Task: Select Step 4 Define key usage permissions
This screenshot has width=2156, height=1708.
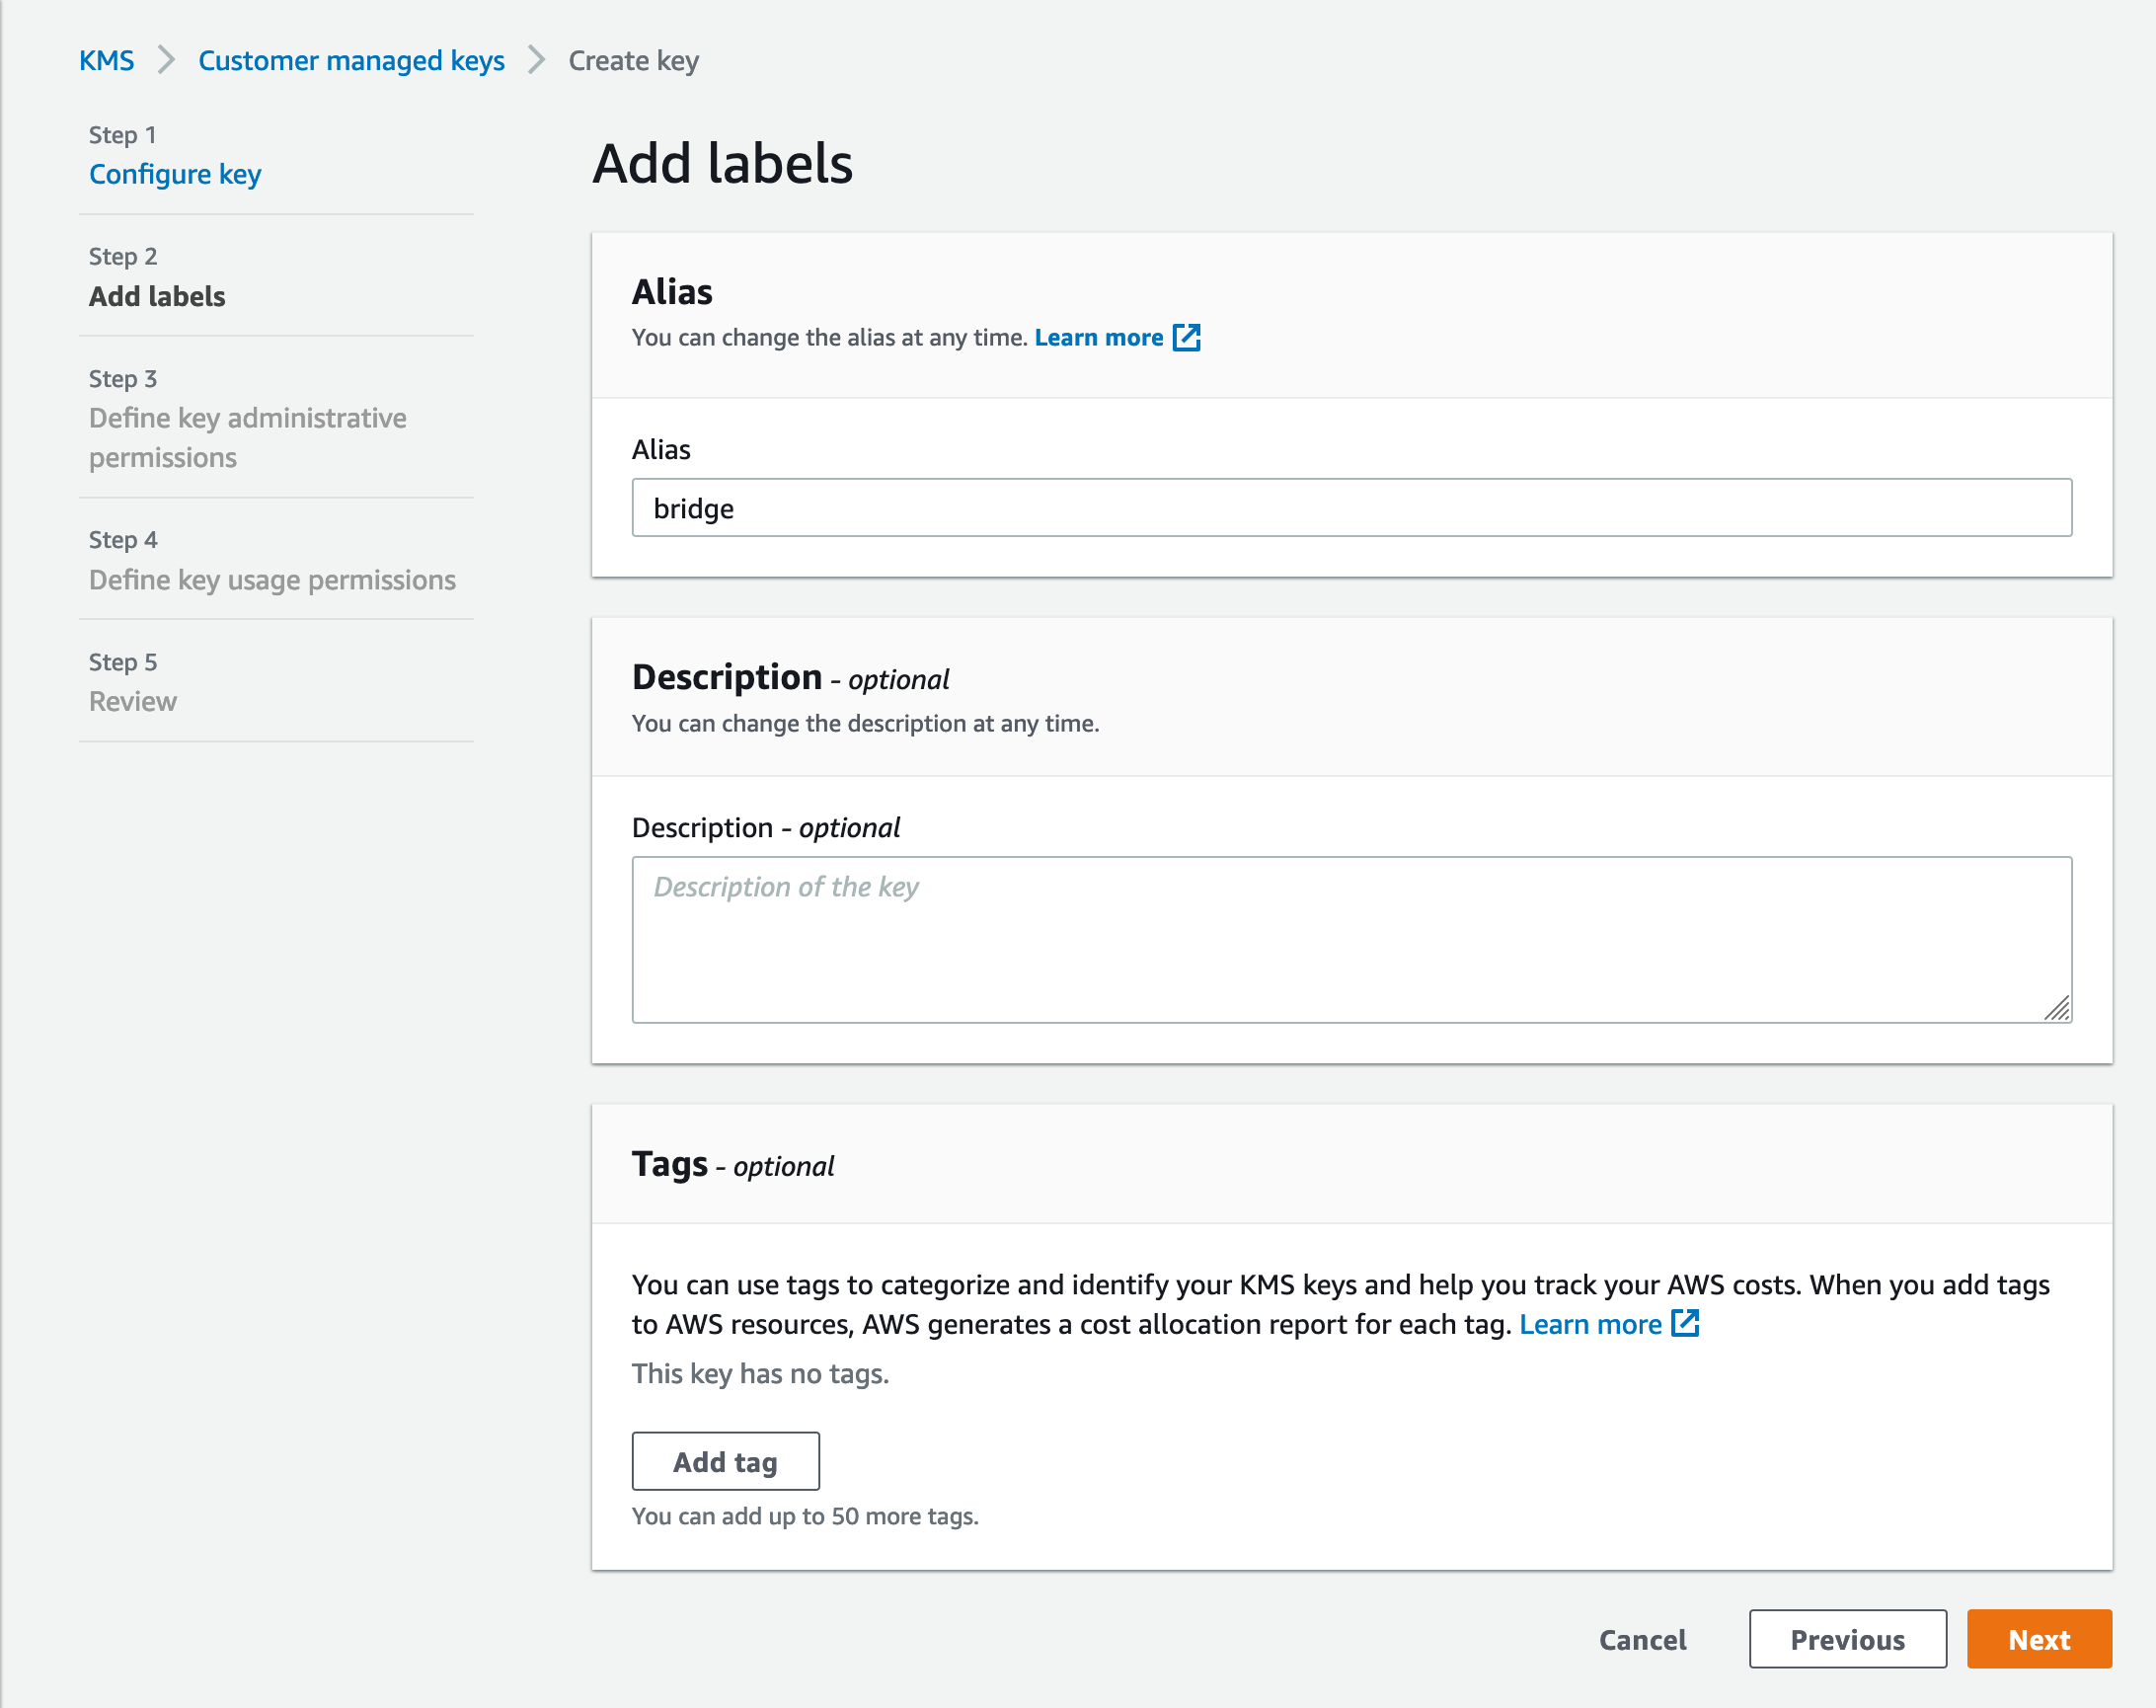Action: pyautogui.click(x=272, y=580)
